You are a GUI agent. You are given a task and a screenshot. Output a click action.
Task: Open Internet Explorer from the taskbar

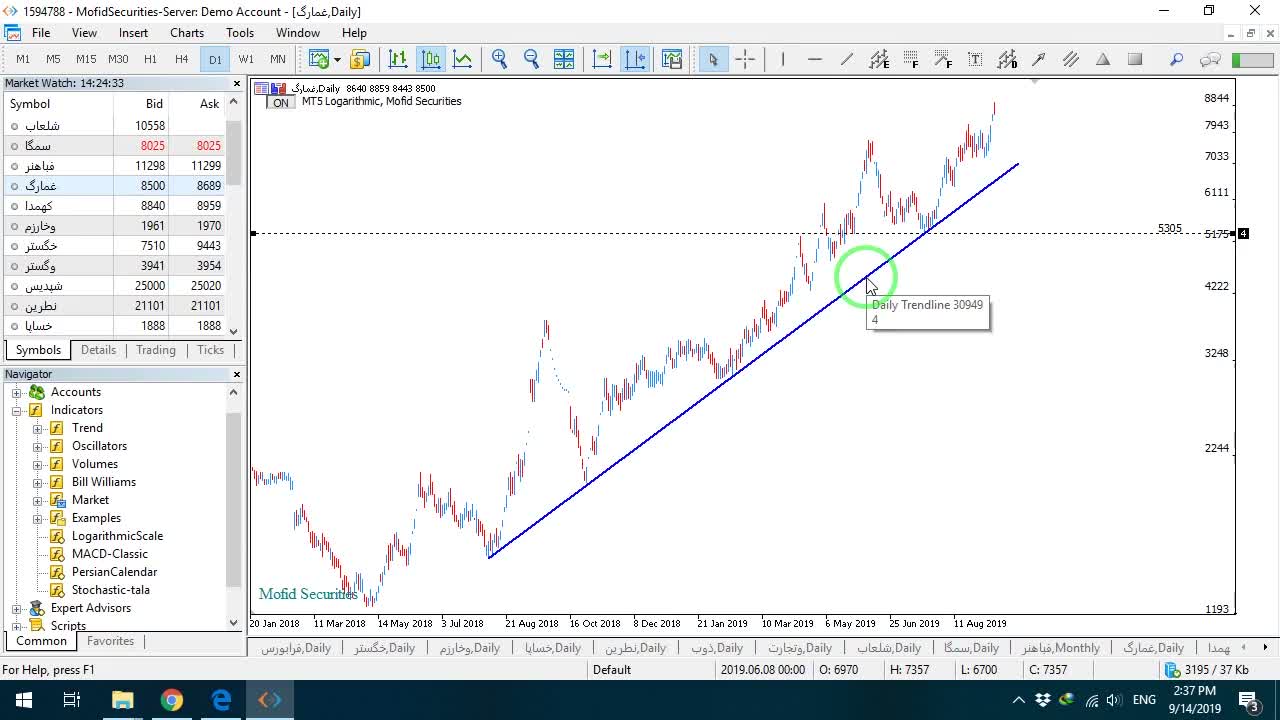[221, 700]
